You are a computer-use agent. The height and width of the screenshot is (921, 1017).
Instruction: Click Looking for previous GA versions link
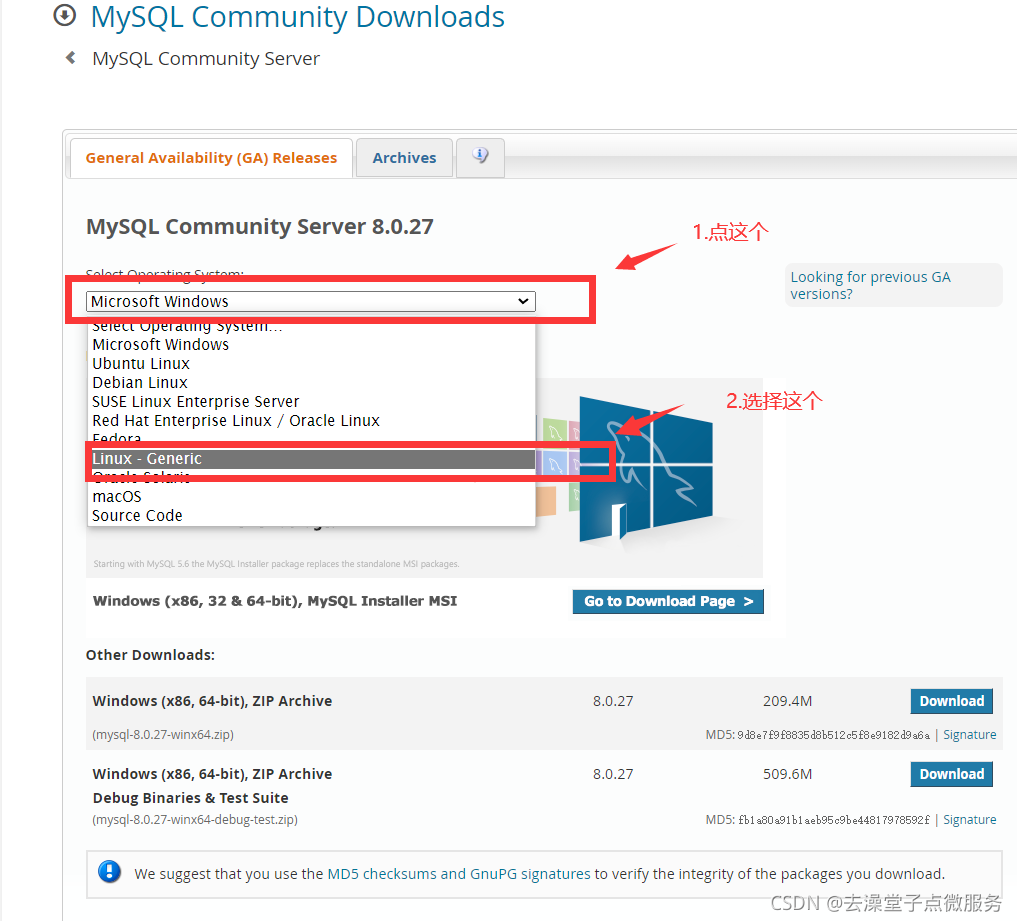(870, 285)
